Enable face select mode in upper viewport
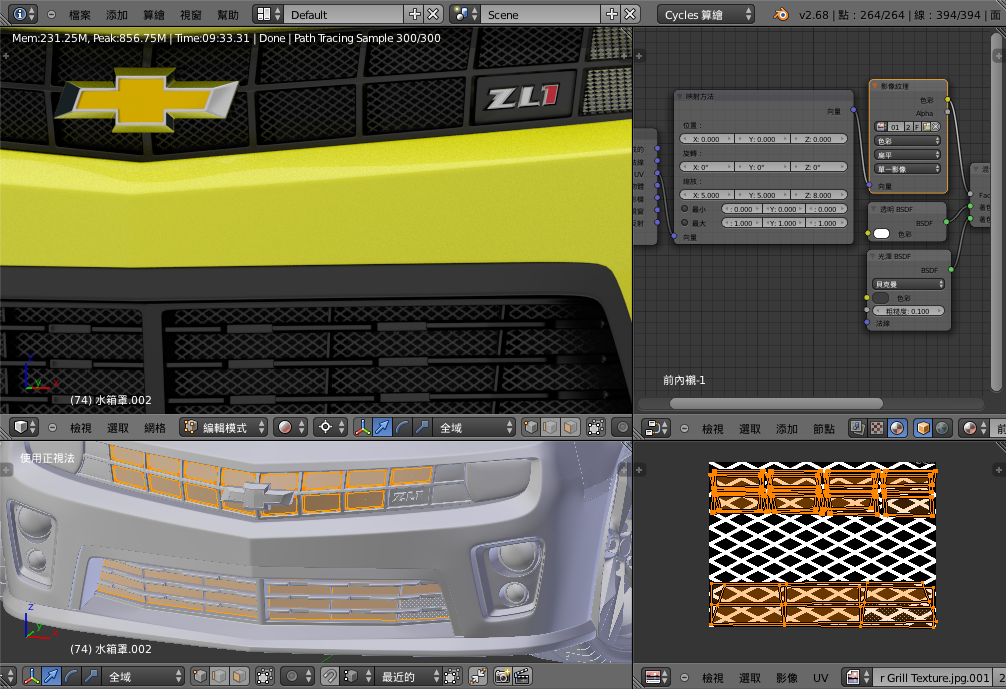1006x689 pixels. click(570, 427)
